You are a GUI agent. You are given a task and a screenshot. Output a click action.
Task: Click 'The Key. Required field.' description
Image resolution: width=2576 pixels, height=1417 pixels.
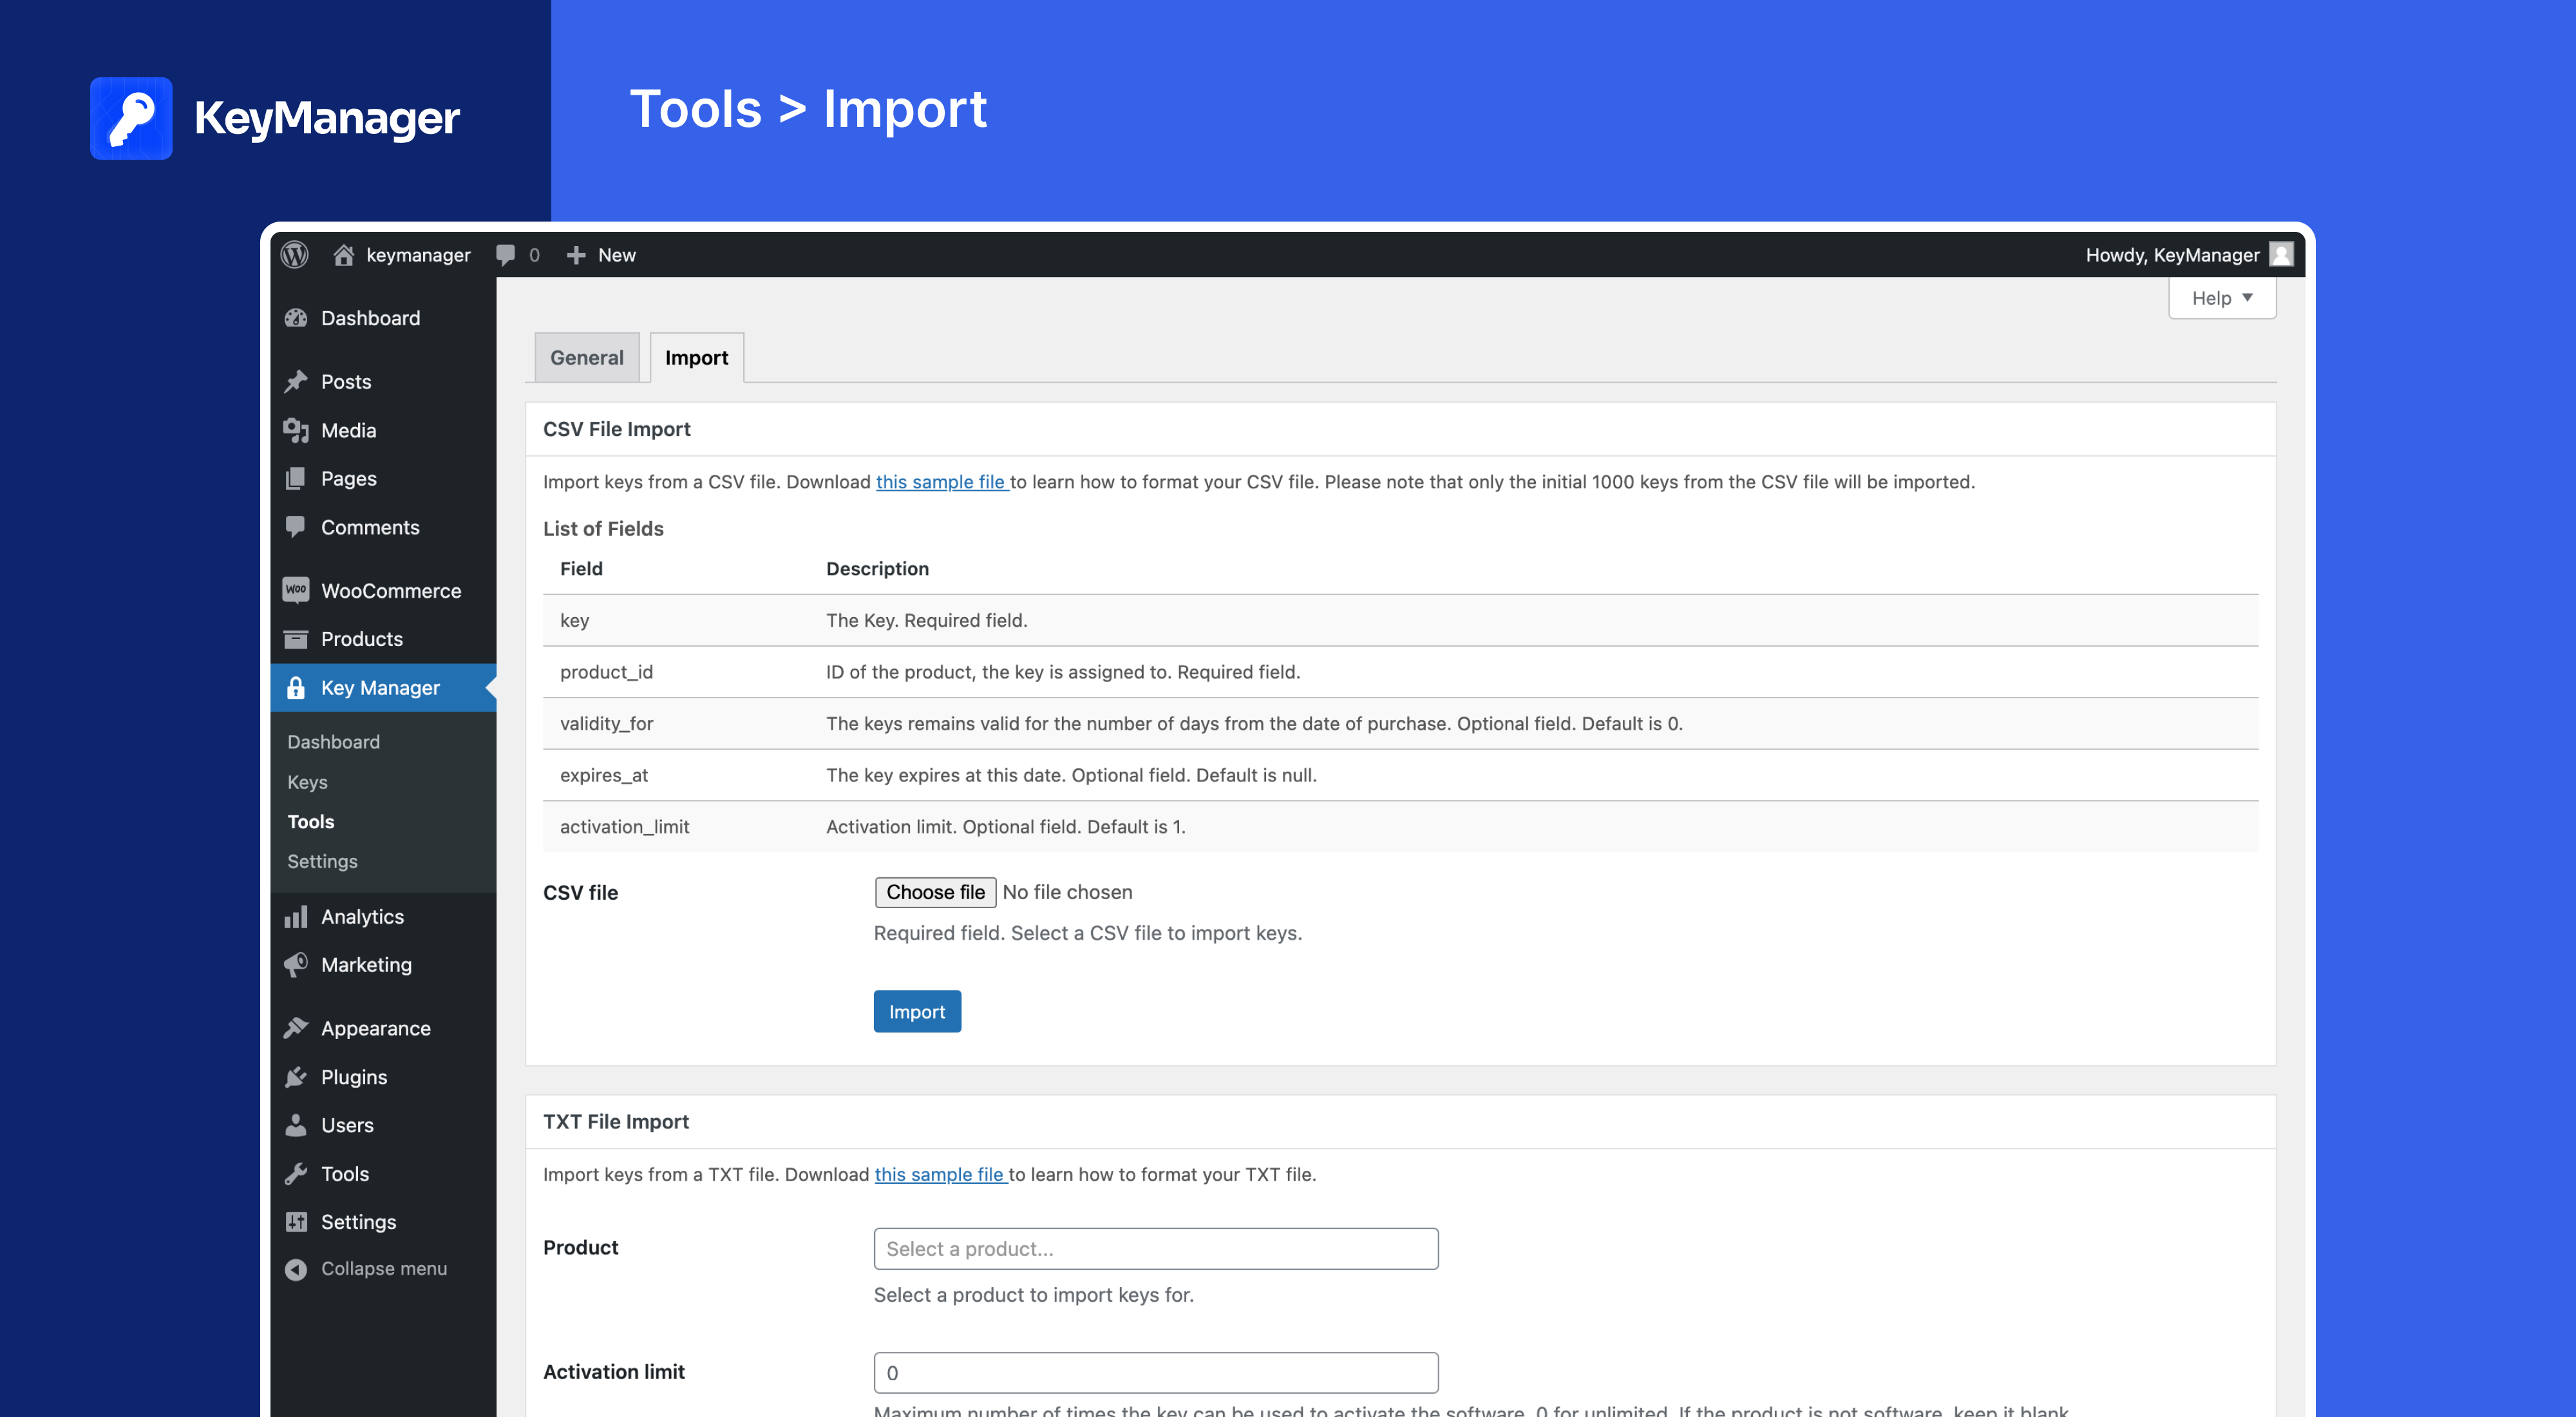coord(926,621)
